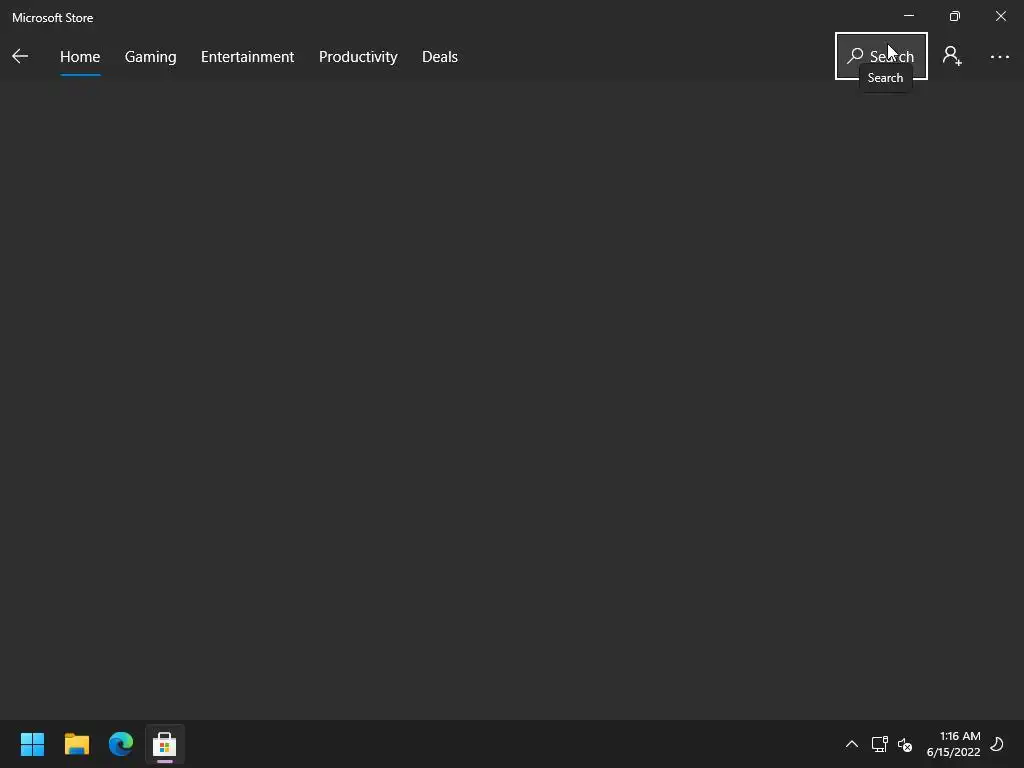This screenshot has width=1024, height=768.
Task: Click the Microsoft Store taskbar icon
Action: (165, 744)
